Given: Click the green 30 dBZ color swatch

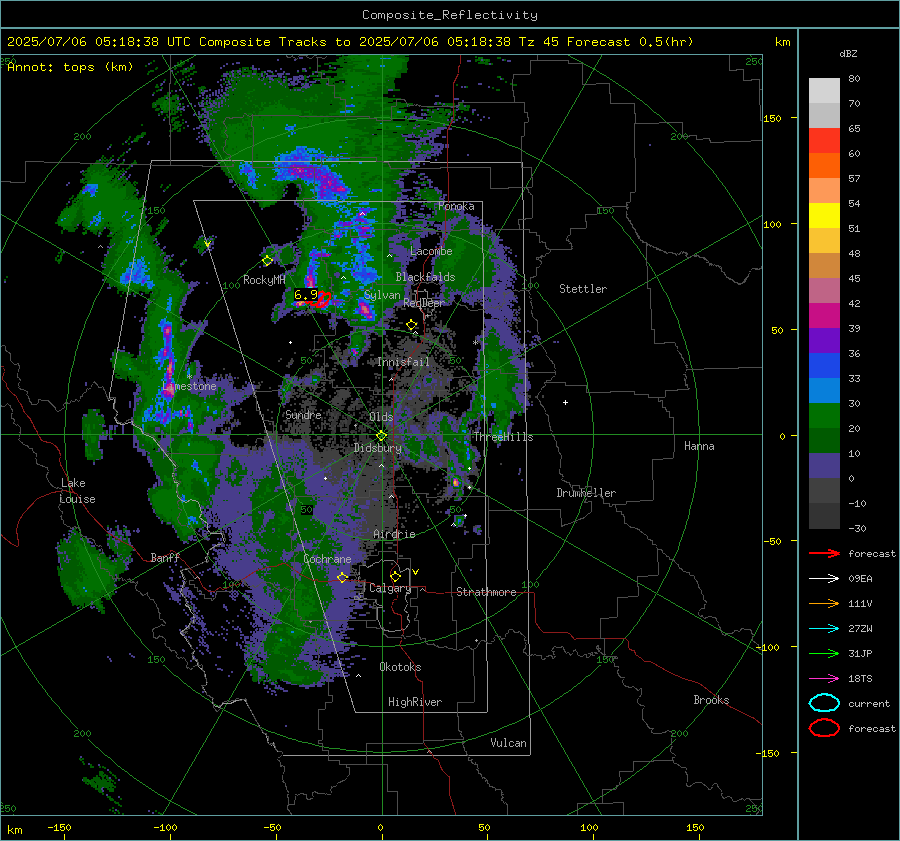Looking at the screenshot, I should click(824, 416).
